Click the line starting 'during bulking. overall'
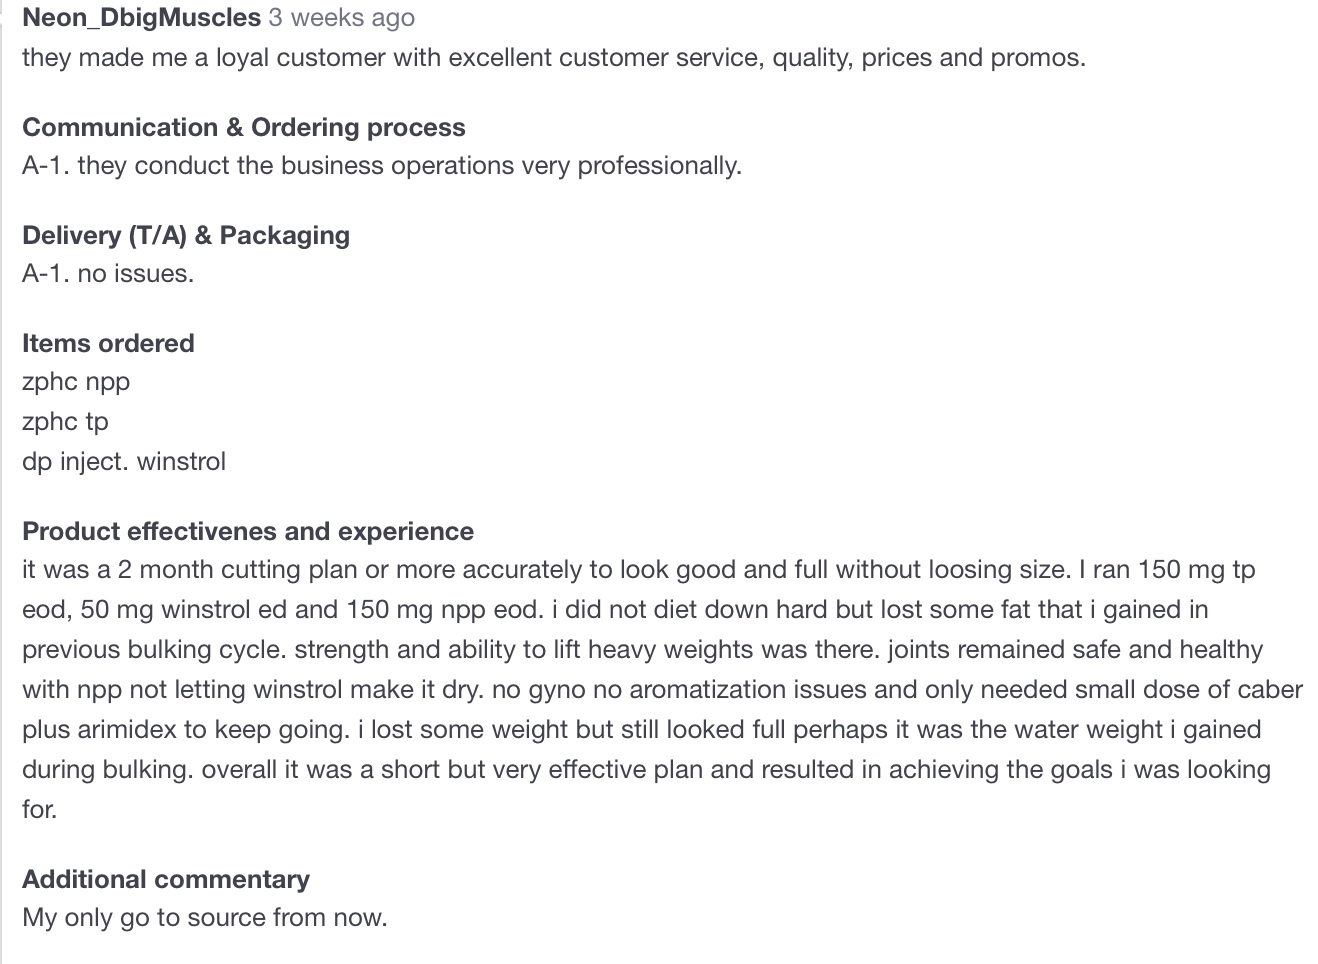Screen dimensions: 1318x964 646,770
